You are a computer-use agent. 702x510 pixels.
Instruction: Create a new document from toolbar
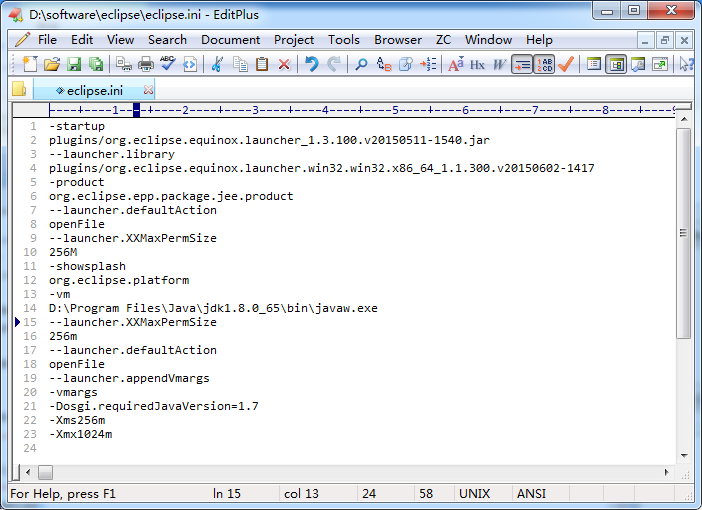point(28,64)
